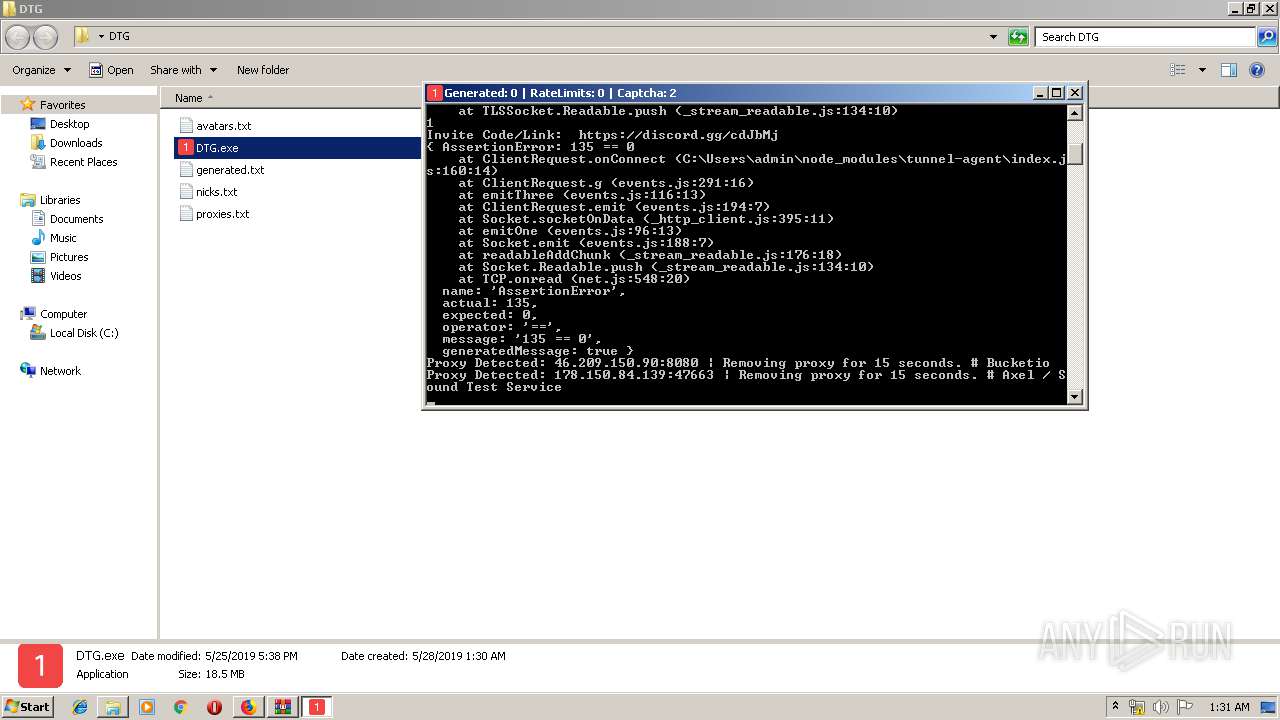Open the Organize dropdown menu
Viewport: 1280px width, 720px height.
tap(42, 70)
